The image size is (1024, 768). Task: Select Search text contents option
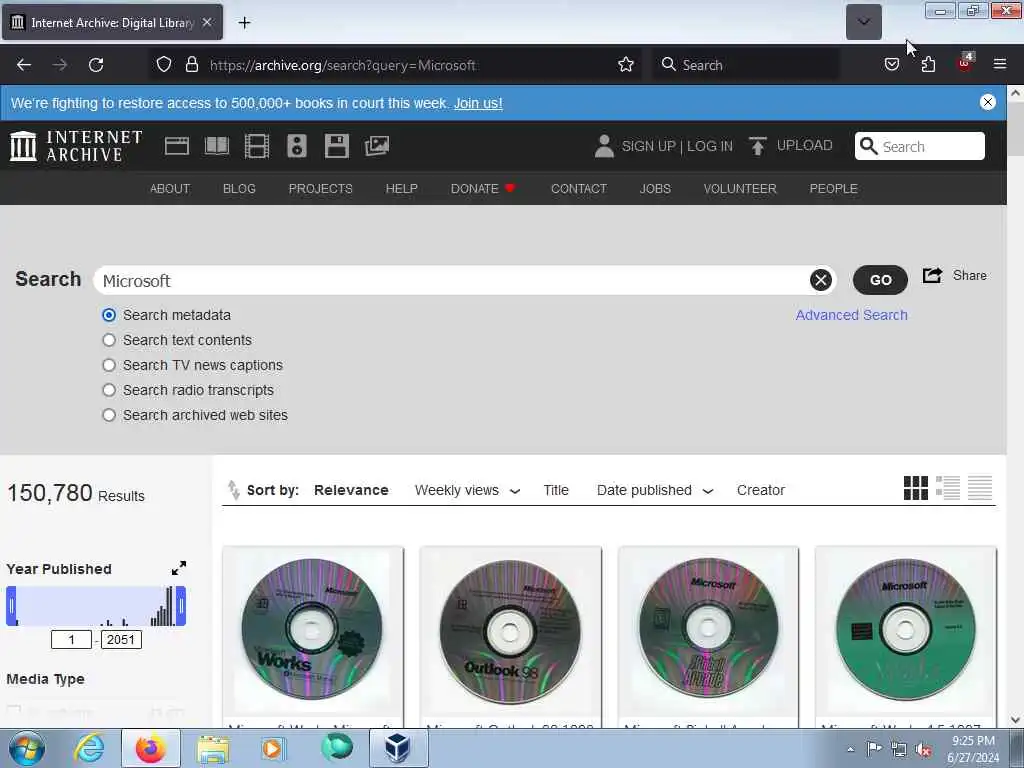[109, 340]
